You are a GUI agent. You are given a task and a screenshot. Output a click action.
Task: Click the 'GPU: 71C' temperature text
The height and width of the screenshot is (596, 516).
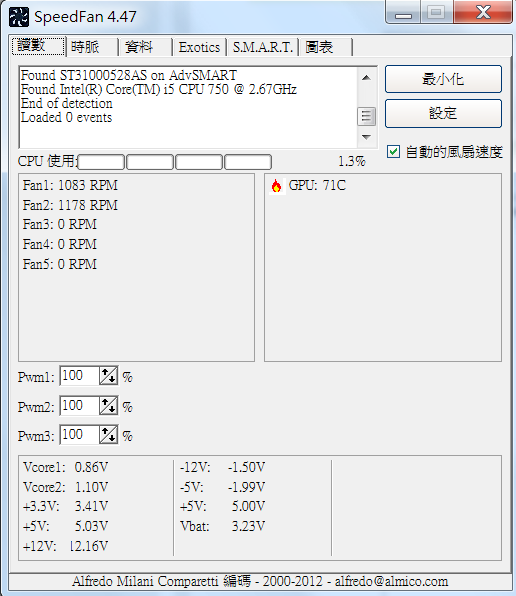(x=317, y=185)
